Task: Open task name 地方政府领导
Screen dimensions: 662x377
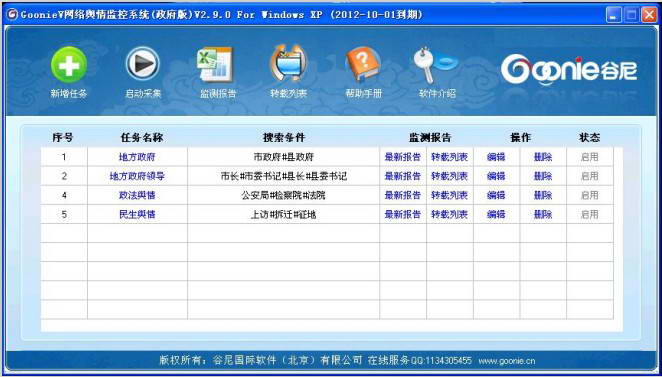Action: pyautogui.click(x=137, y=176)
